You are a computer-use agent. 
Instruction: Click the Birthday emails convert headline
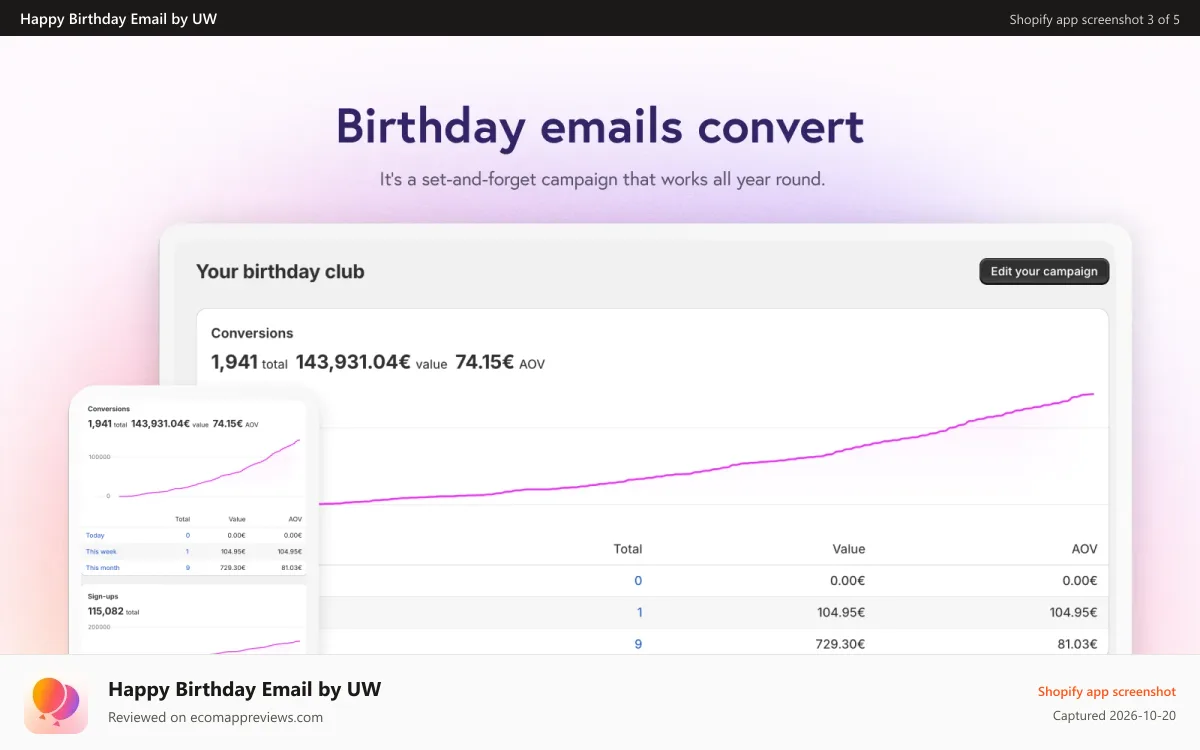(600, 127)
